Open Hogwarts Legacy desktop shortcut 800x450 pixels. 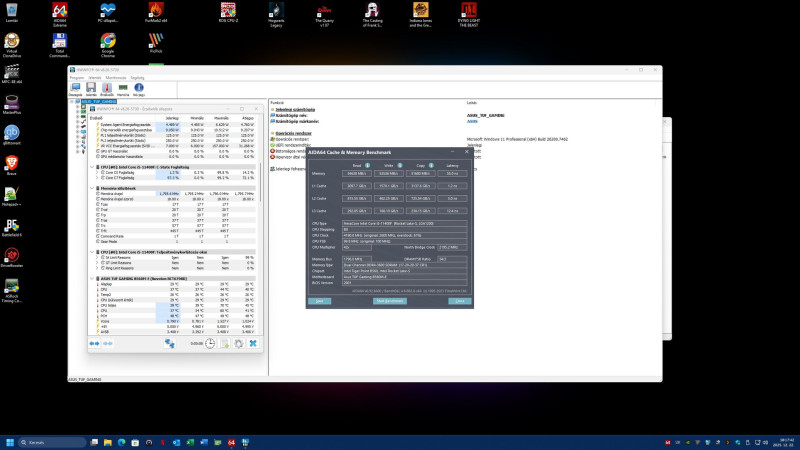(276, 14)
